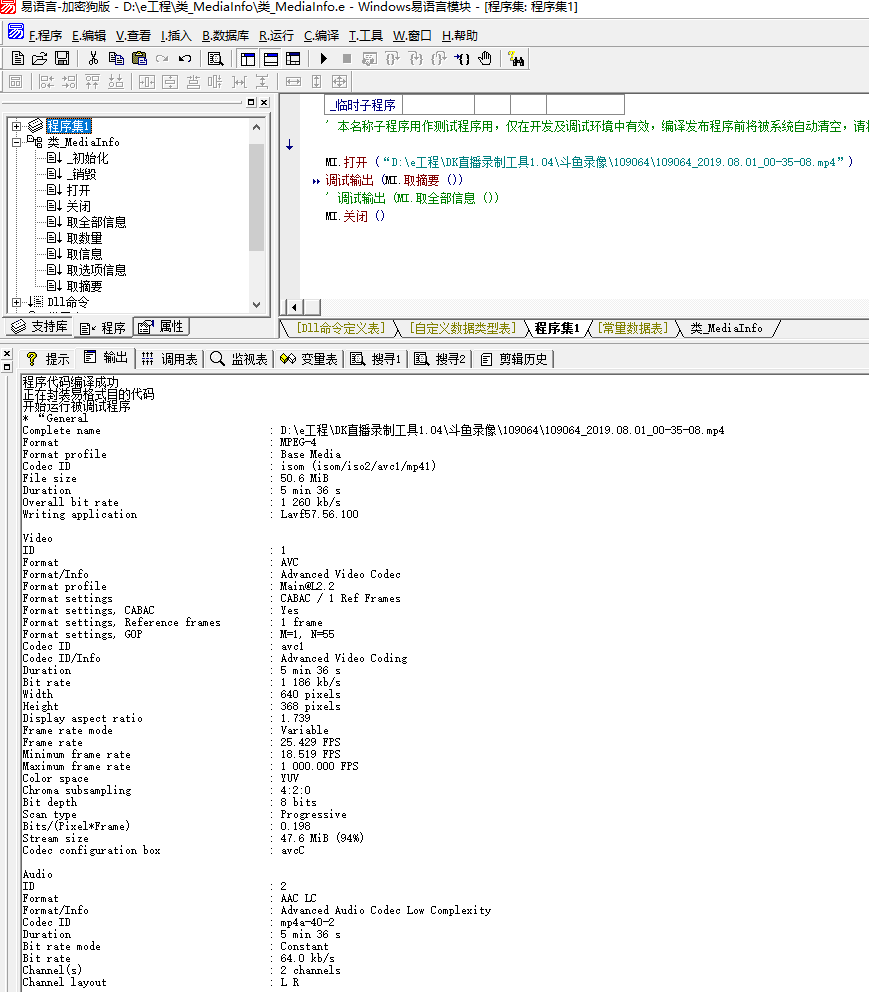Open the R.运行 menu
This screenshot has width=869, height=992.
276,35
